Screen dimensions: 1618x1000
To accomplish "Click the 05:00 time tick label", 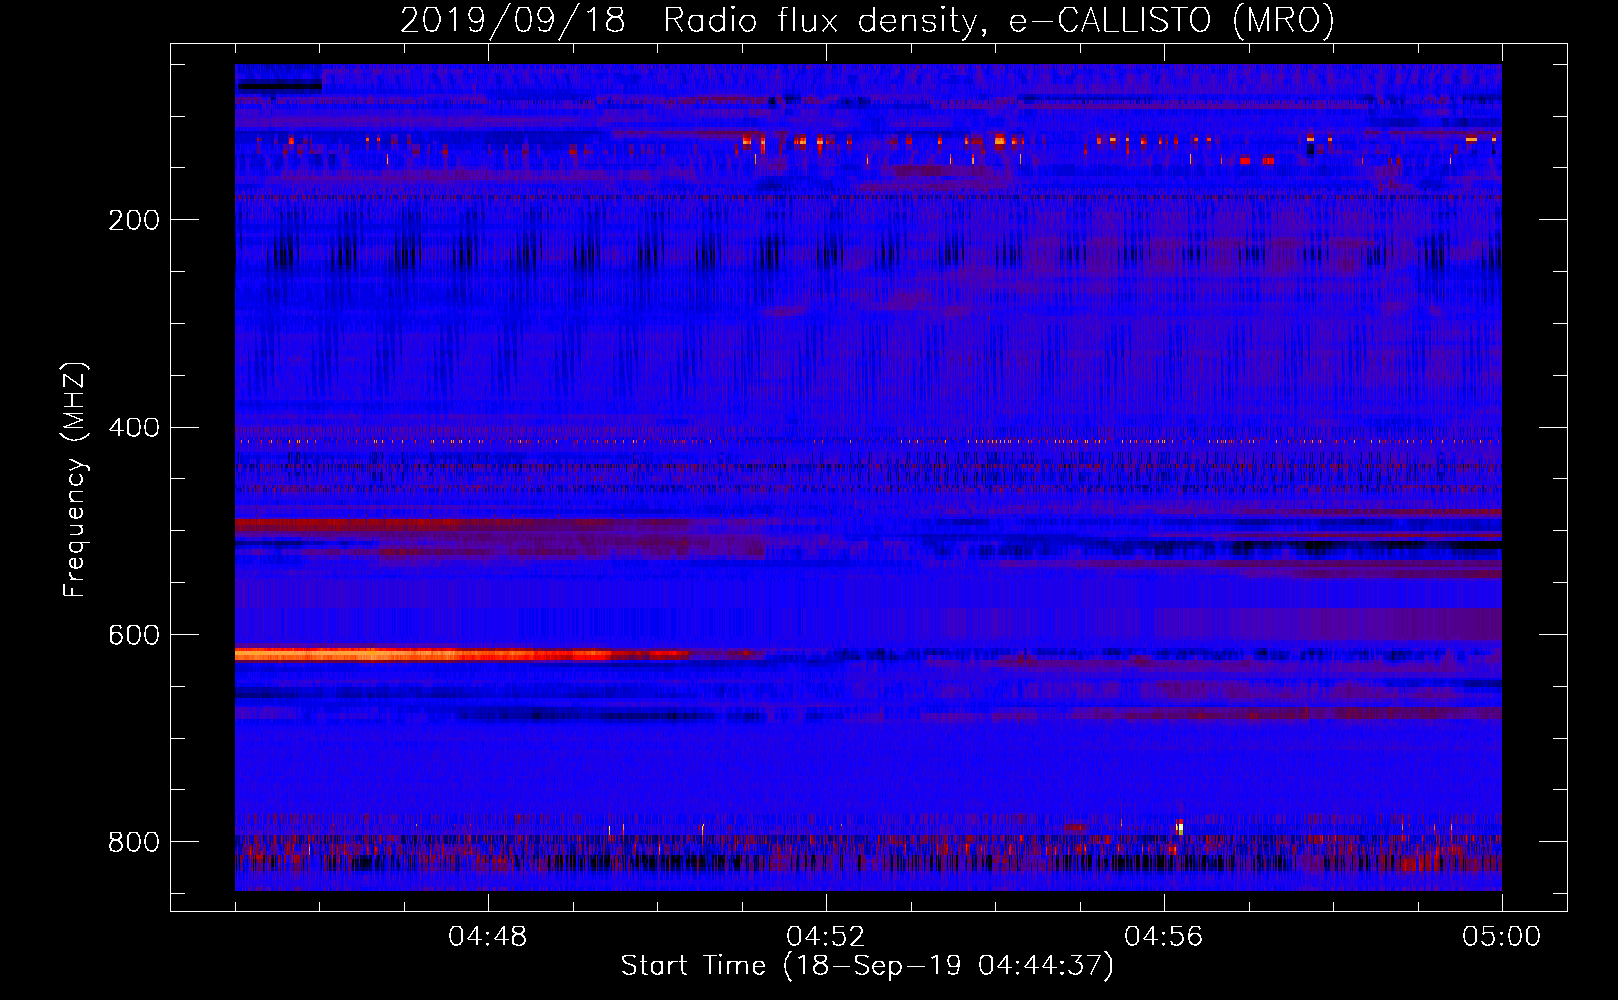I will coord(1501,937).
